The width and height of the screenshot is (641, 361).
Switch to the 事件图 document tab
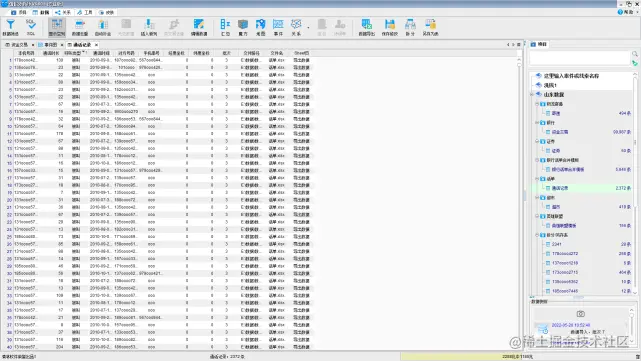[48, 45]
